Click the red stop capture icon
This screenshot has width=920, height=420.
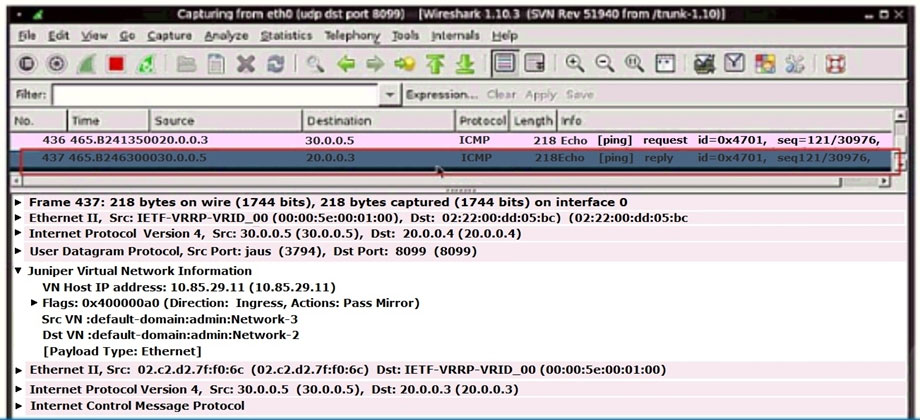[115, 63]
